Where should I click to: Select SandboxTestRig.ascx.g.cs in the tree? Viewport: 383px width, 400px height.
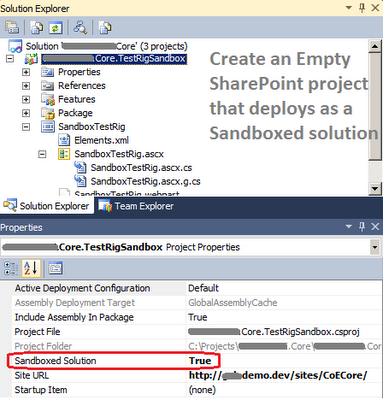(x=145, y=181)
